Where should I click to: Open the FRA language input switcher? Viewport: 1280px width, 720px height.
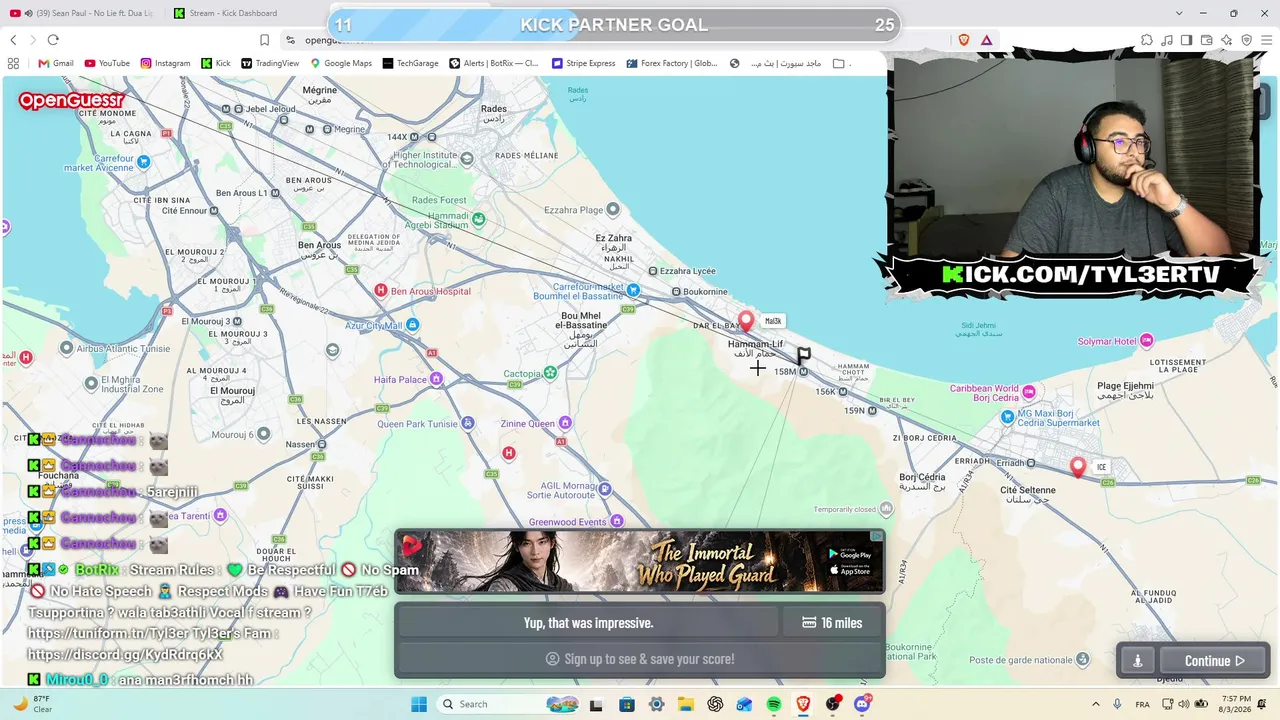point(1143,704)
